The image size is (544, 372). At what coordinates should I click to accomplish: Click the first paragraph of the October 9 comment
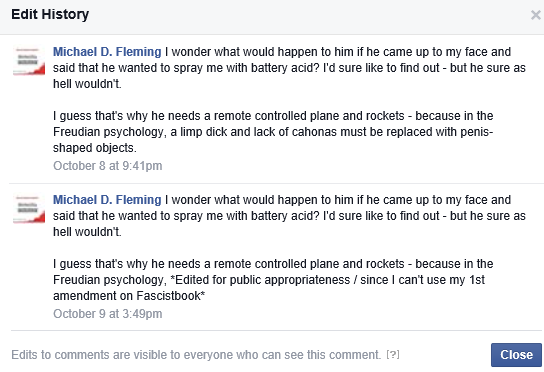289,216
